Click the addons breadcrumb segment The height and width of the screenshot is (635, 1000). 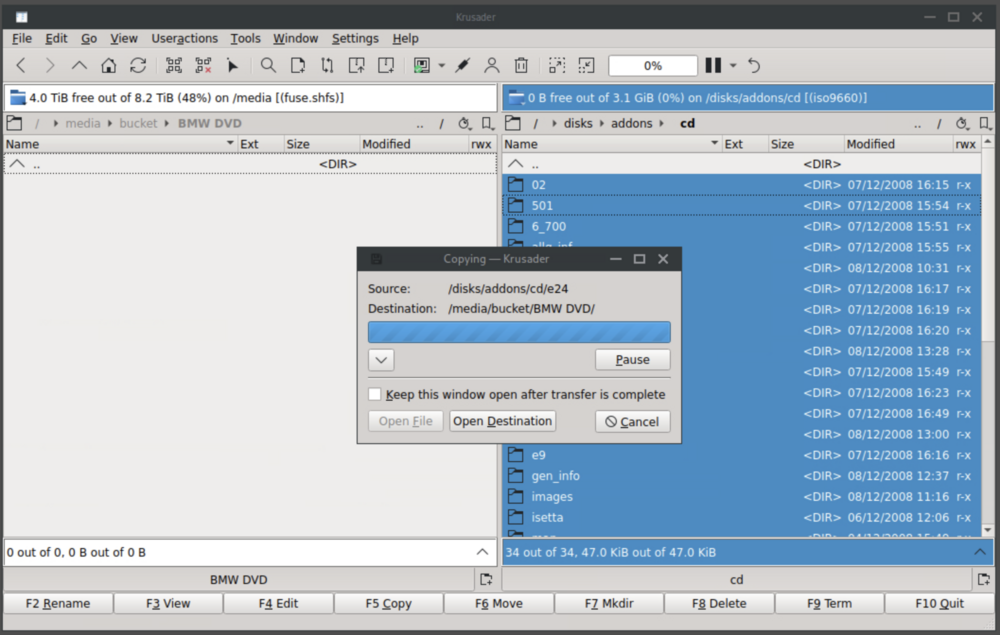(631, 123)
